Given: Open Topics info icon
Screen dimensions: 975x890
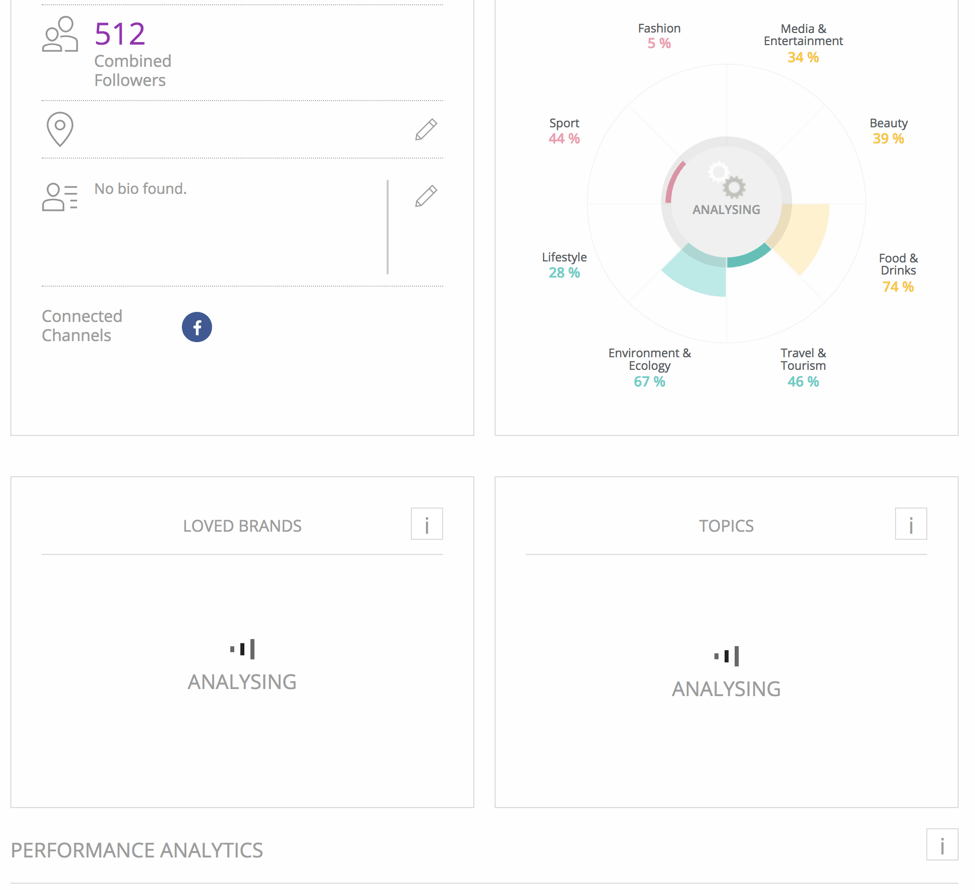Looking at the screenshot, I should pyautogui.click(x=910, y=524).
